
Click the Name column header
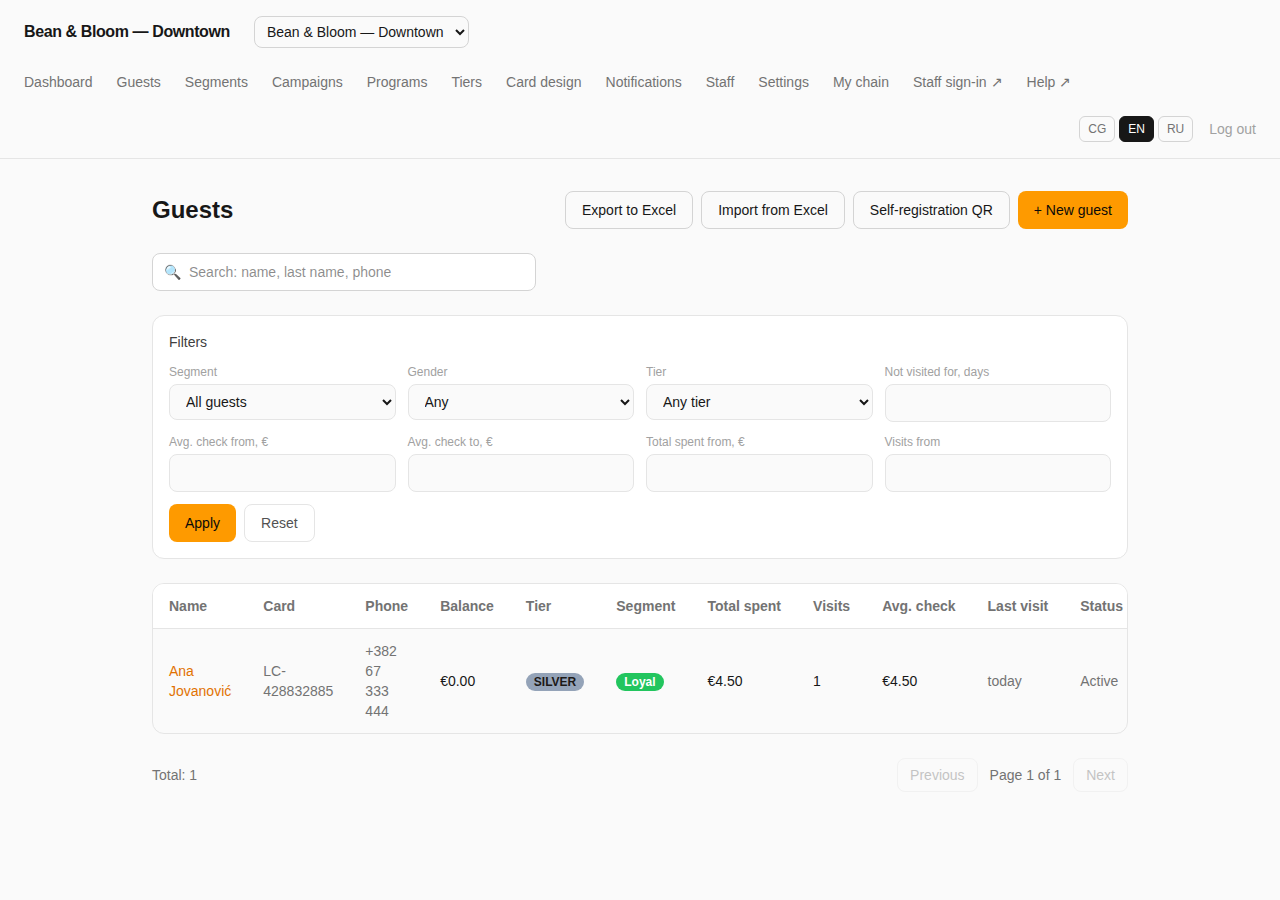(x=188, y=606)
